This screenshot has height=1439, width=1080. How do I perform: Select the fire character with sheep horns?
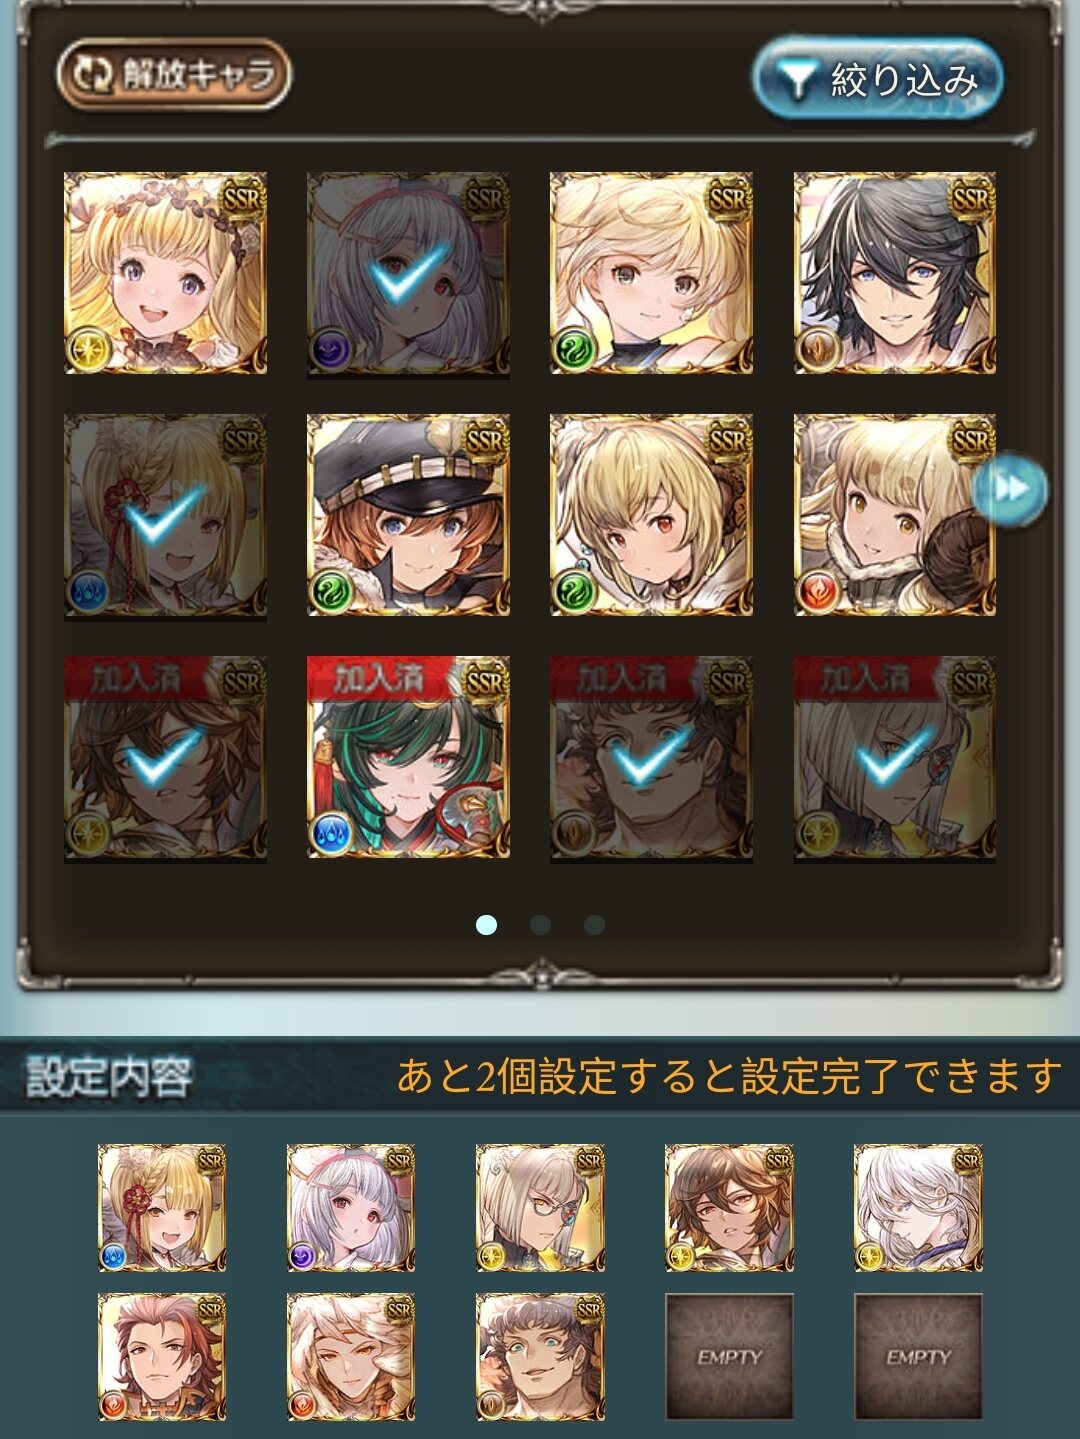895,515
